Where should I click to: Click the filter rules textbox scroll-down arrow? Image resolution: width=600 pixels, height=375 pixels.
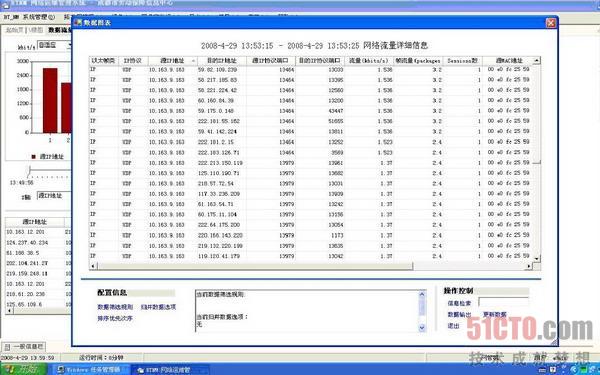[x=422, y=327]
